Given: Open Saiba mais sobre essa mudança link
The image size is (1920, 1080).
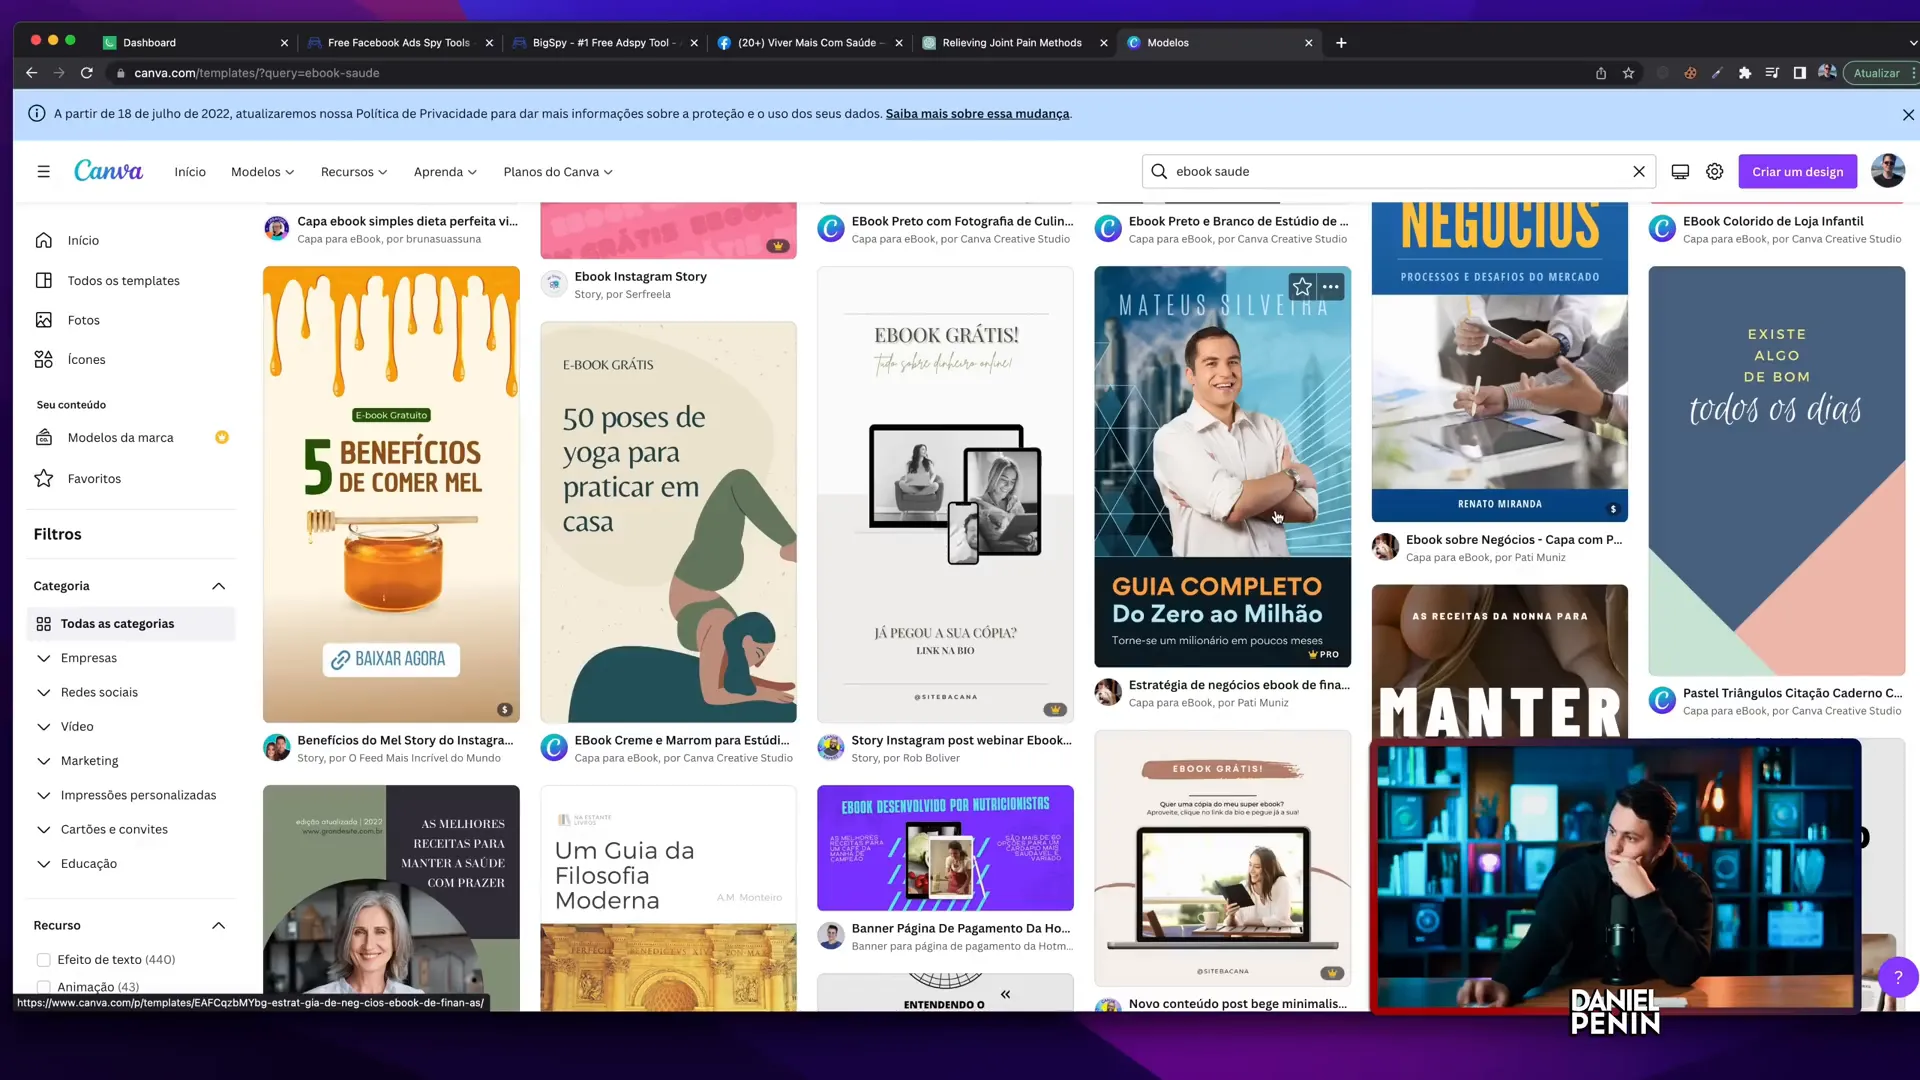Looking at the screenshot, I should tap(977, 114).
